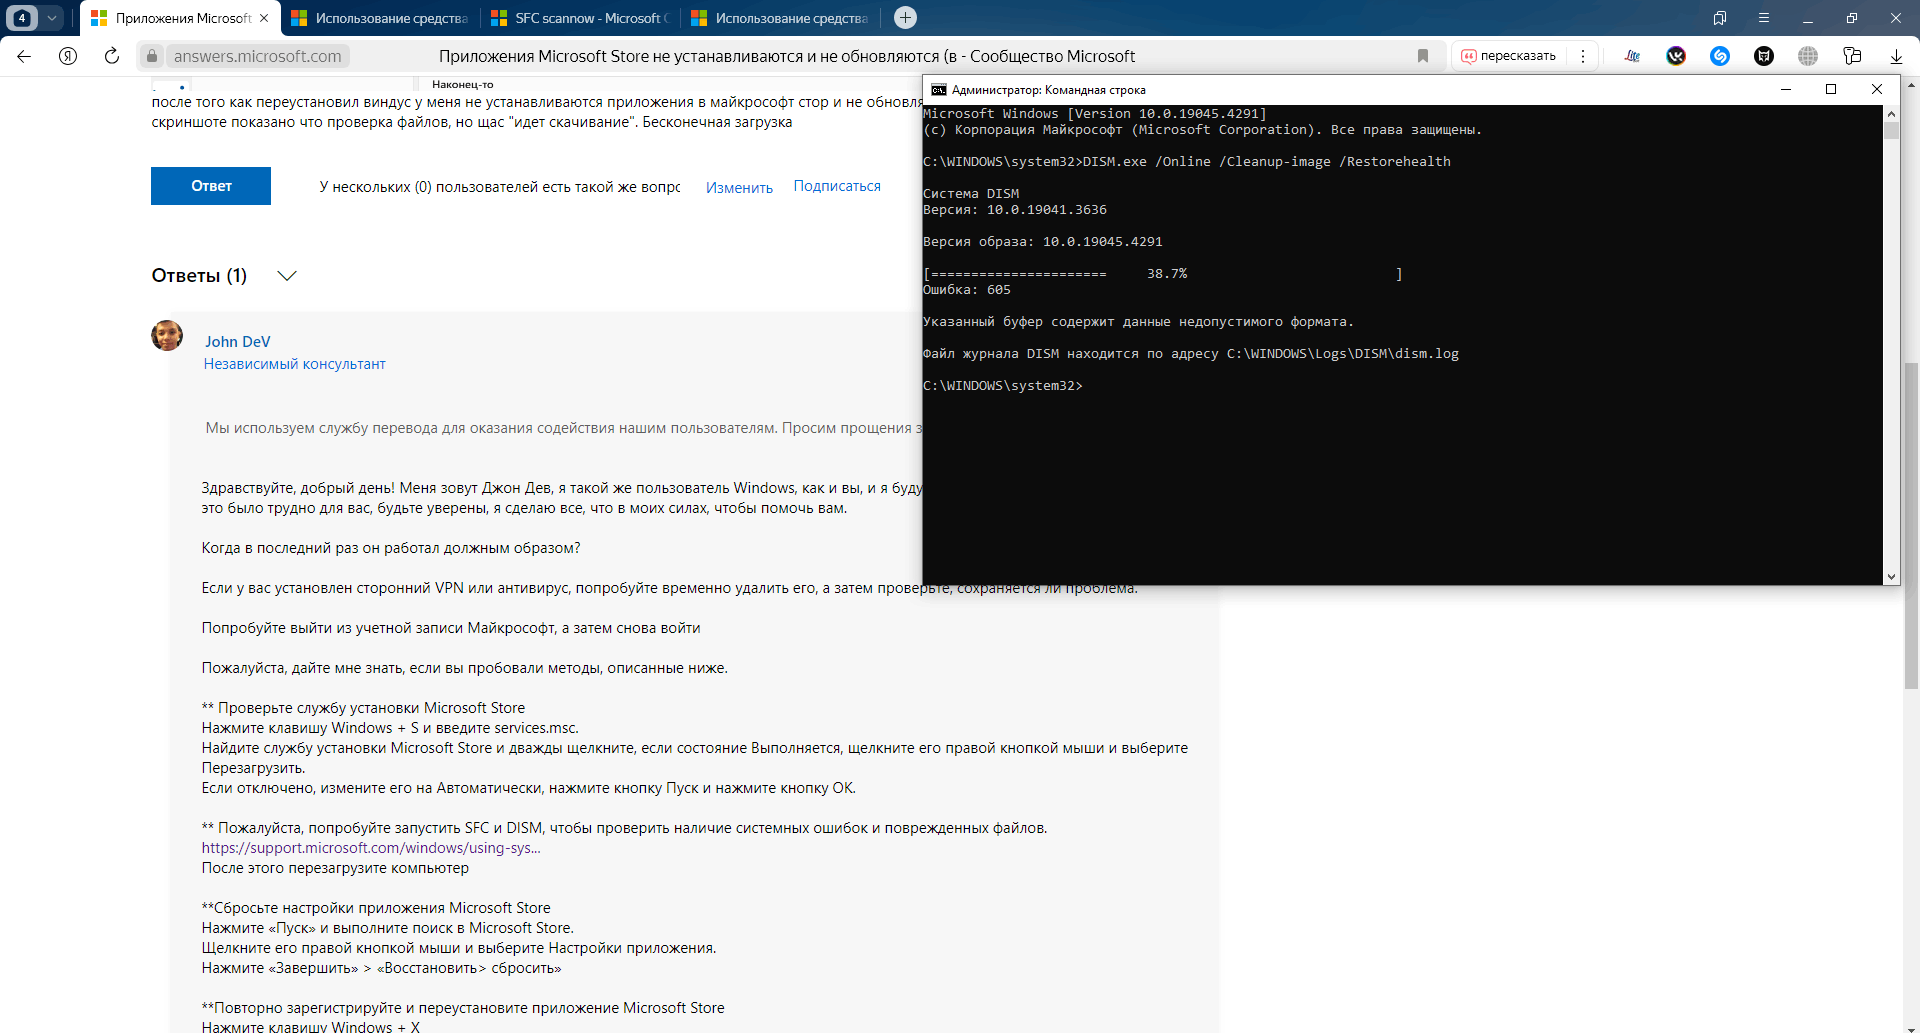This screenshot has width=1920, height=1033.
Task: Click the пересказать retell button
Action: [x=1509, y=56]
